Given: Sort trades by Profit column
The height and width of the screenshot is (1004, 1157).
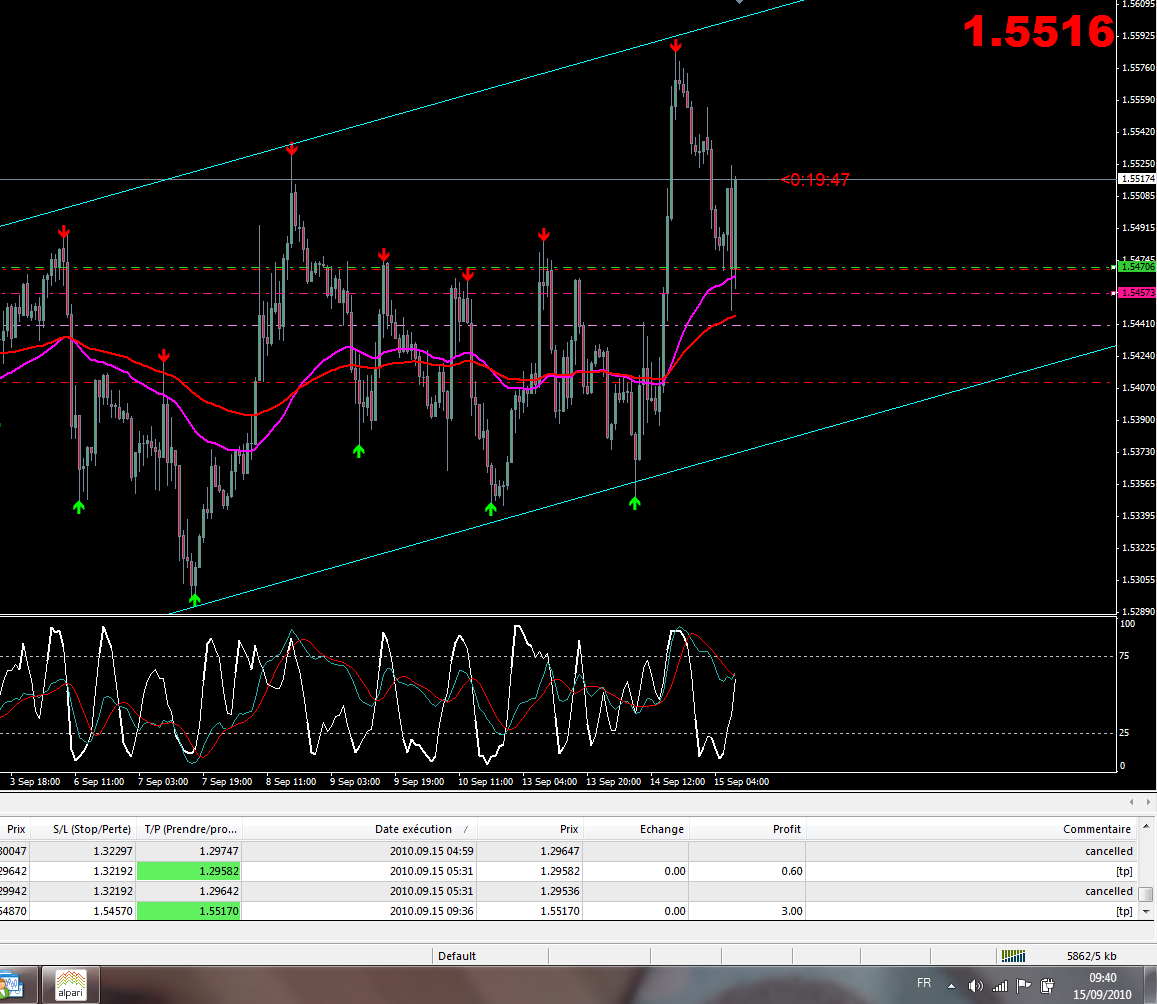Looking at the screenshot, I should click(x=786, y=829).
